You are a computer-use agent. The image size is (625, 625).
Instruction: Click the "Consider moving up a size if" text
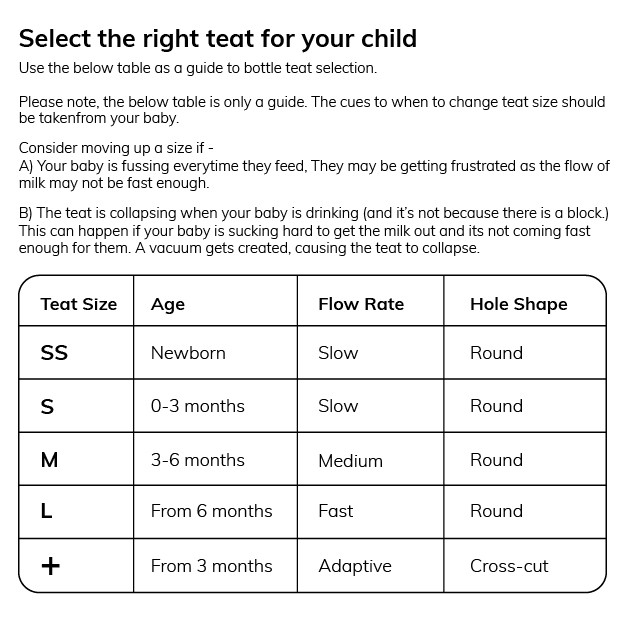(x=116, y=147)
